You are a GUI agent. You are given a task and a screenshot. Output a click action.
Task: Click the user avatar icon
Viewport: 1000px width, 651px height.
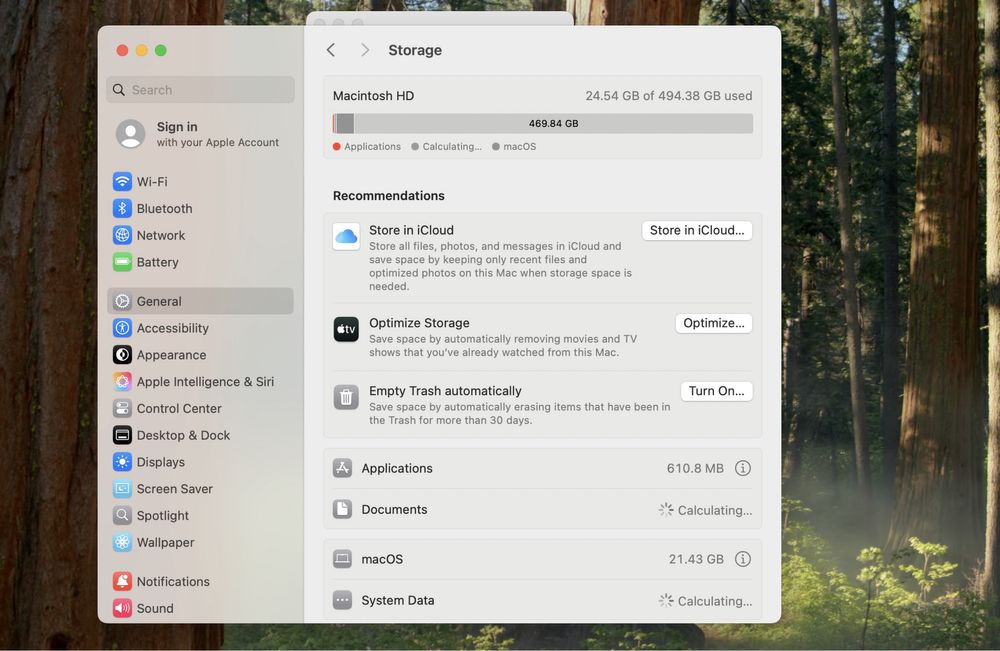tap(131, 134)
